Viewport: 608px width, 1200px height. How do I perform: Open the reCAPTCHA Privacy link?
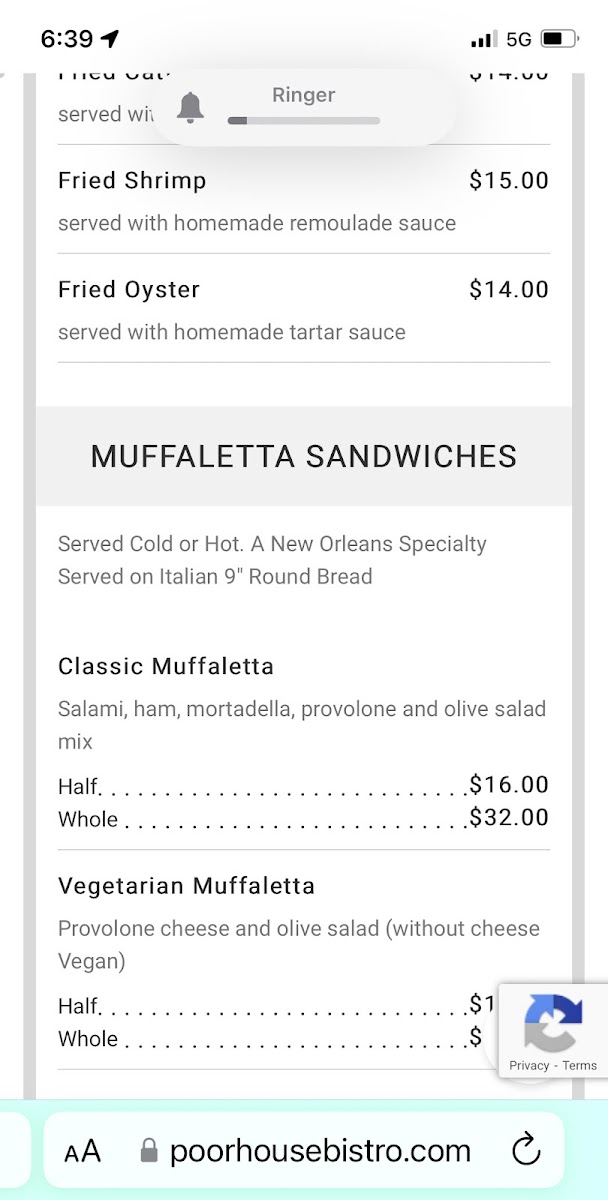tap(529, 1065)
